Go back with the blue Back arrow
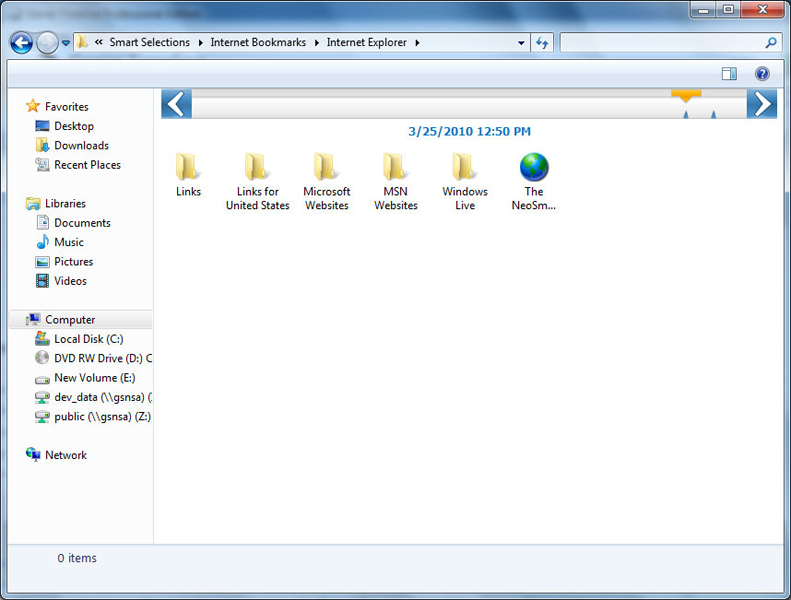This screenshot has height=600, width=791. click(x=22, y=43)
